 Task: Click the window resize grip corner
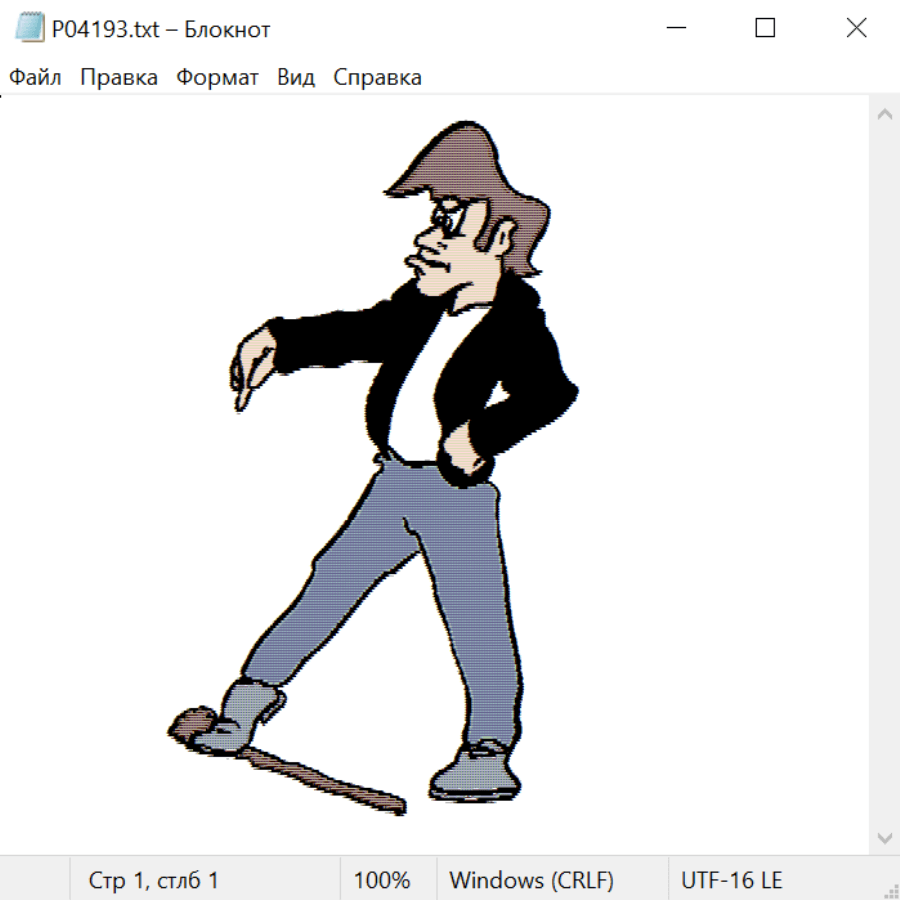(891, 891)
